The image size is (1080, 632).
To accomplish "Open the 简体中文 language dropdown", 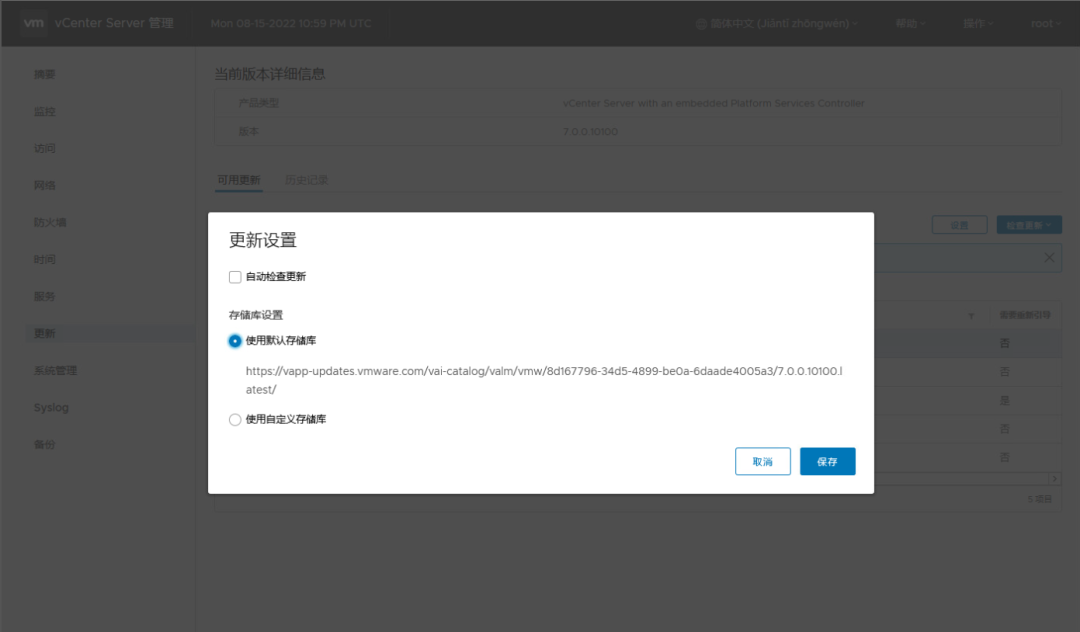I will coord(784,23).
